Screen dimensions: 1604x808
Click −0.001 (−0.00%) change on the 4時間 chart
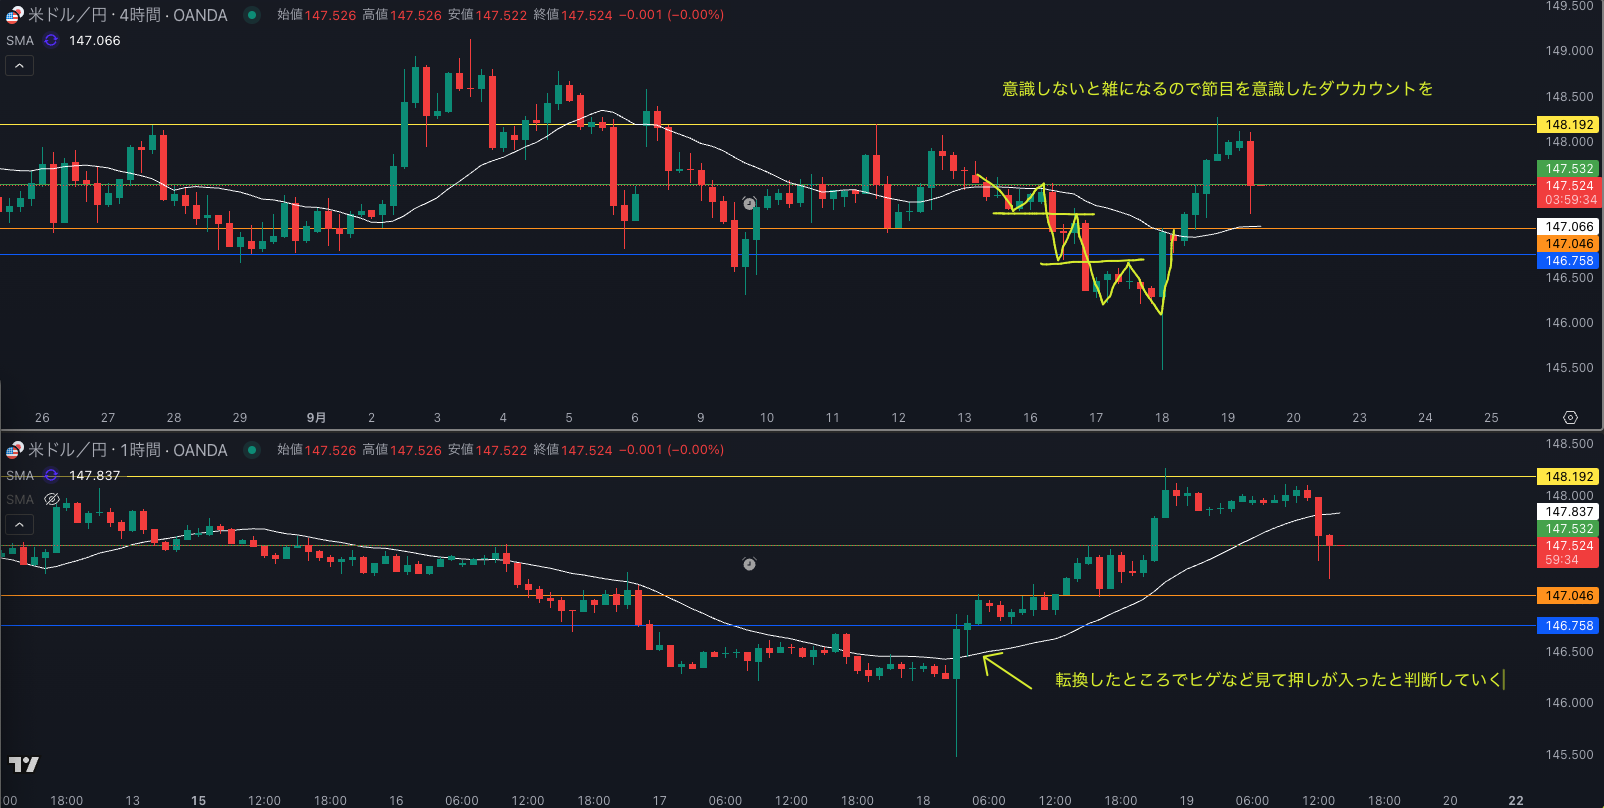tap(671, 15)
